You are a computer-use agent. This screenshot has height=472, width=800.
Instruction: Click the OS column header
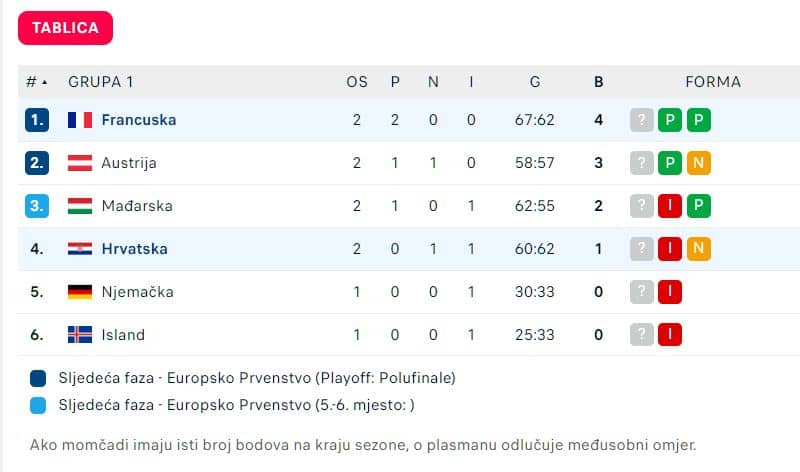tap(357, 82)
